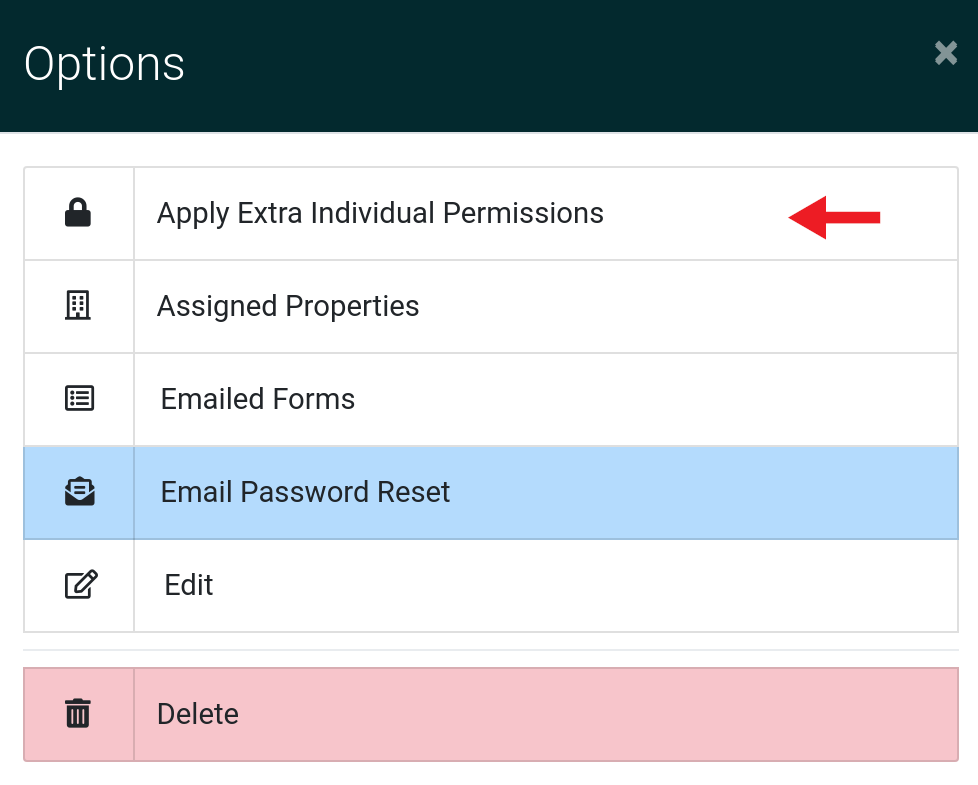Click the divider line above Delete

491,650
